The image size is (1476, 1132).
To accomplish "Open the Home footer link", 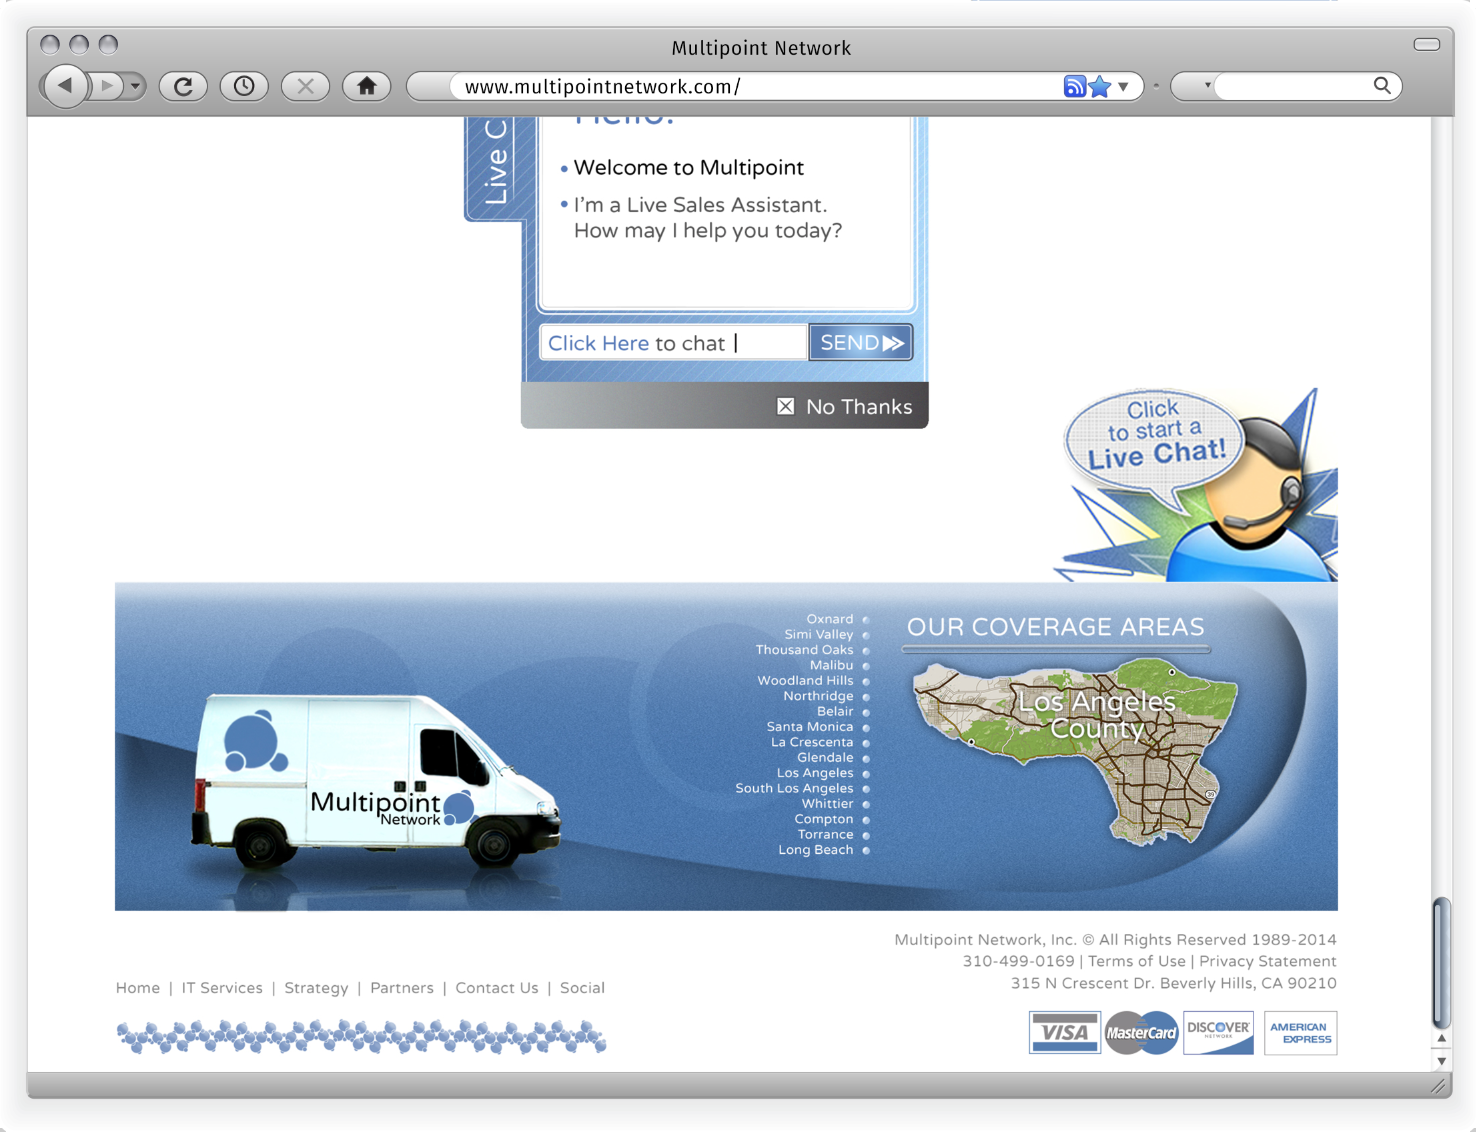I will pyautogui.click(x=138, y=988).
